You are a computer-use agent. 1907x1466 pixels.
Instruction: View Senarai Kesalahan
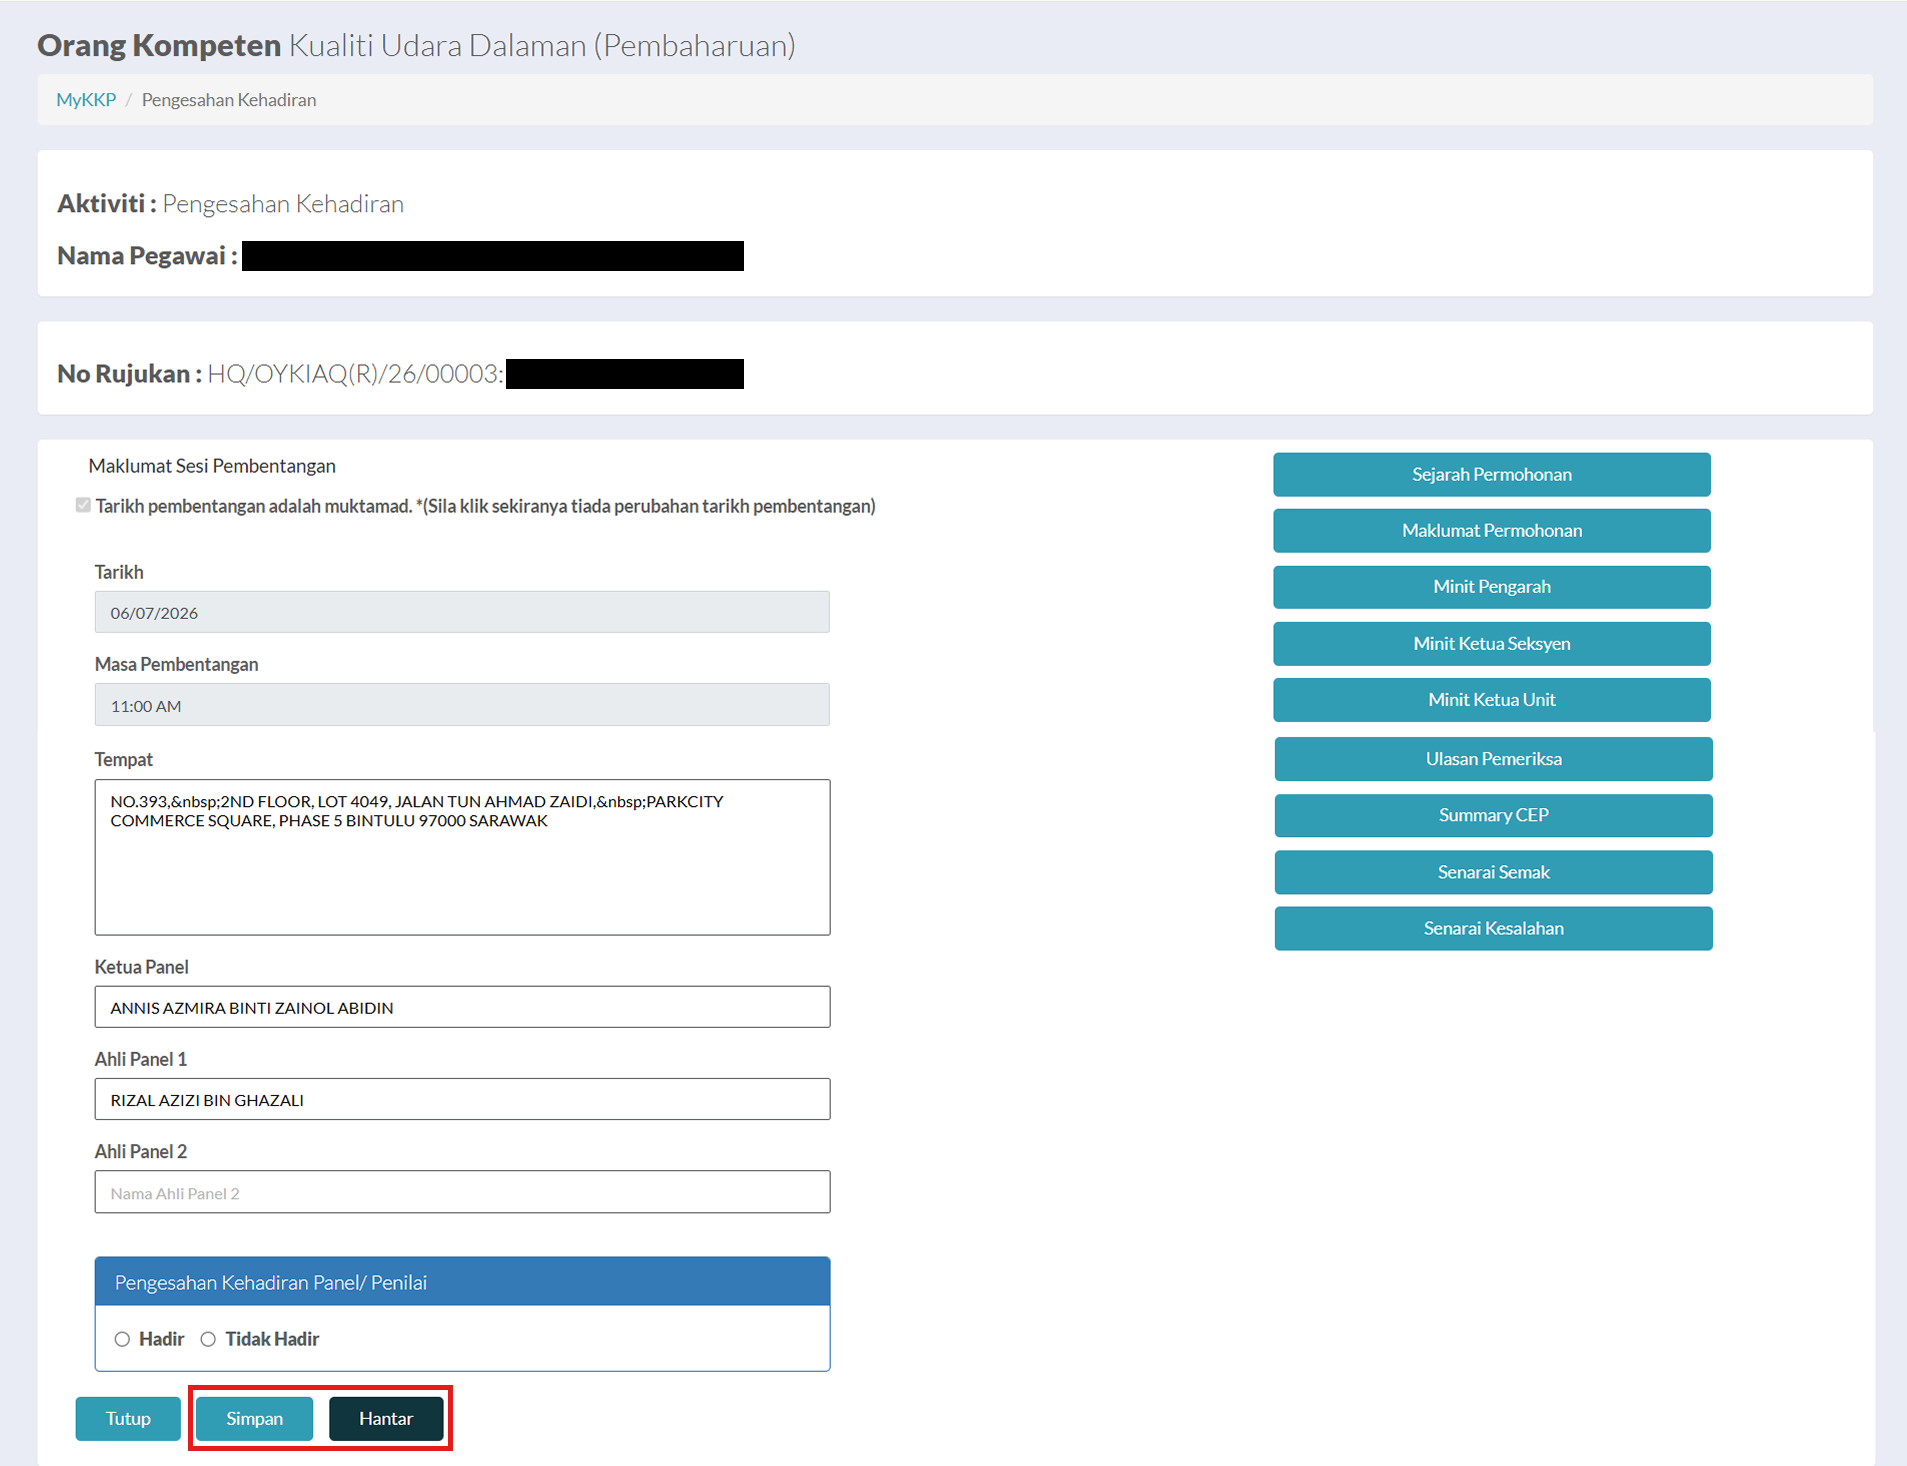[x=1493, y=928]
